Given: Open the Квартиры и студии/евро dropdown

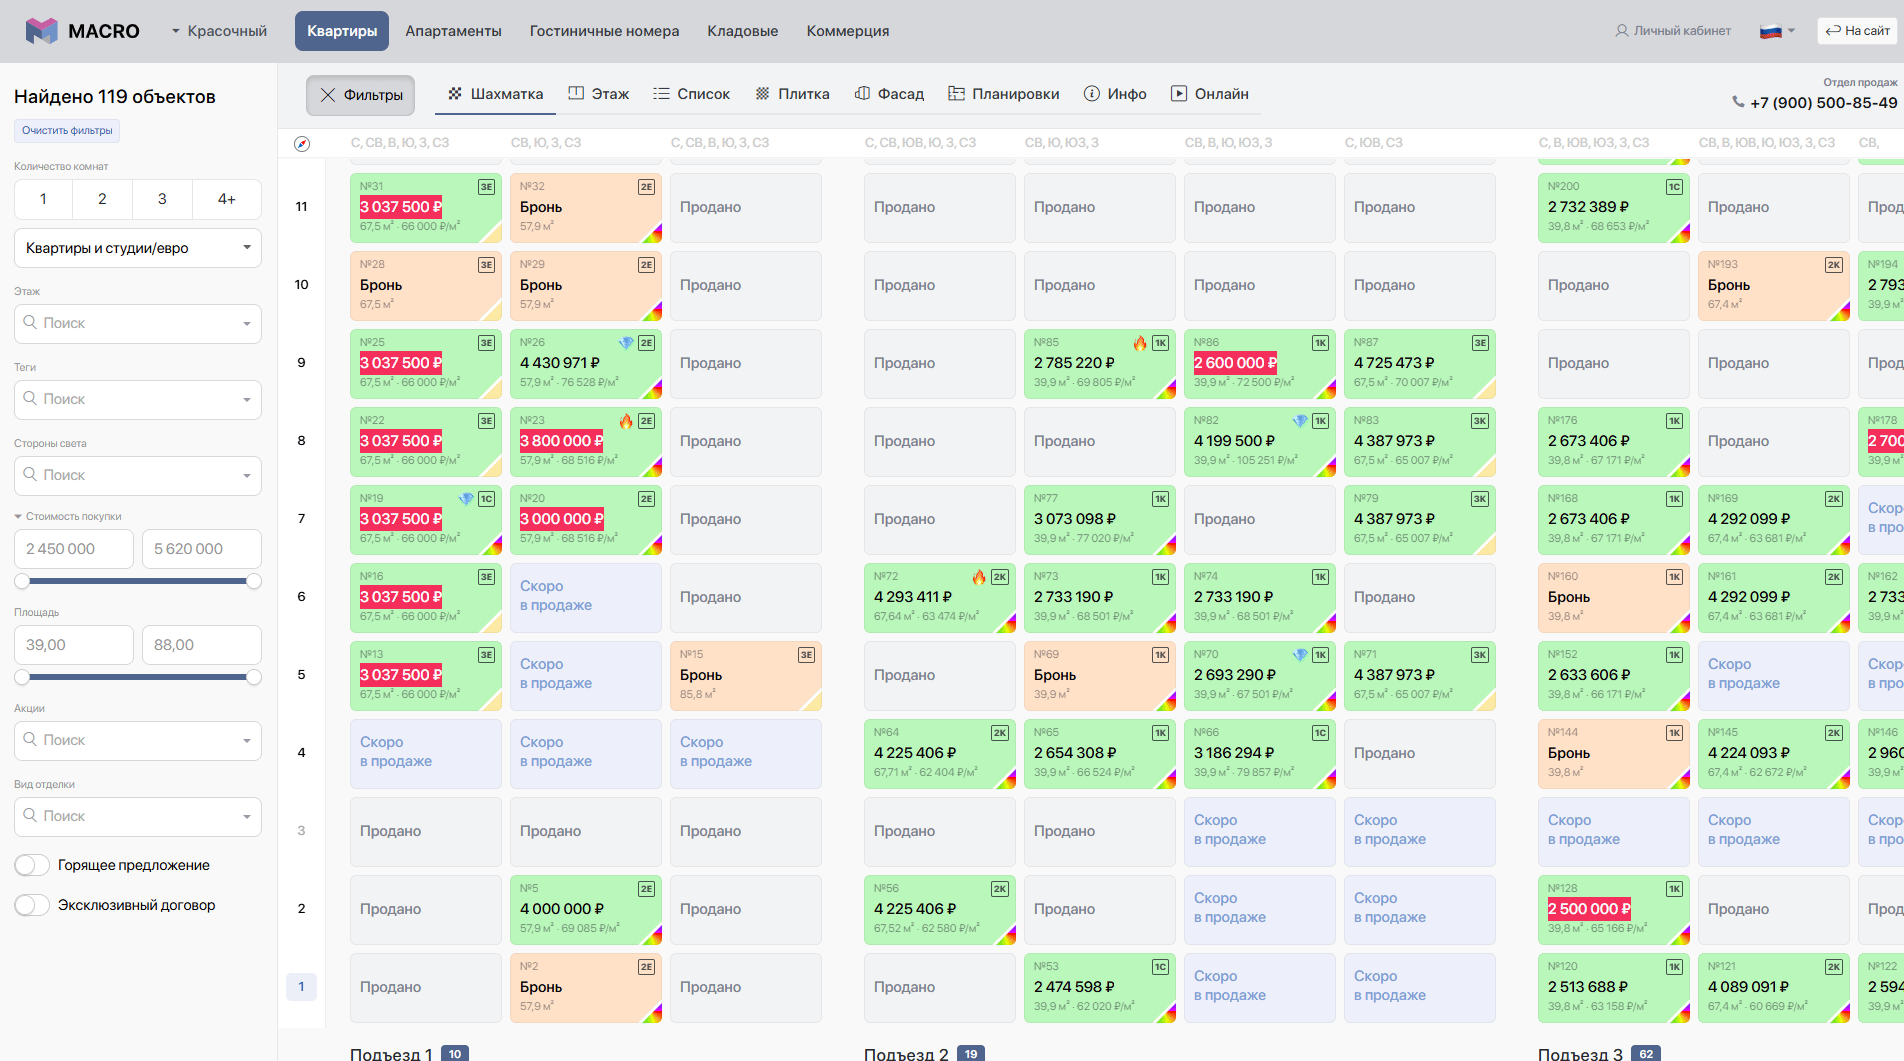Looking at the screenshot, I should [x=138, y=248].
